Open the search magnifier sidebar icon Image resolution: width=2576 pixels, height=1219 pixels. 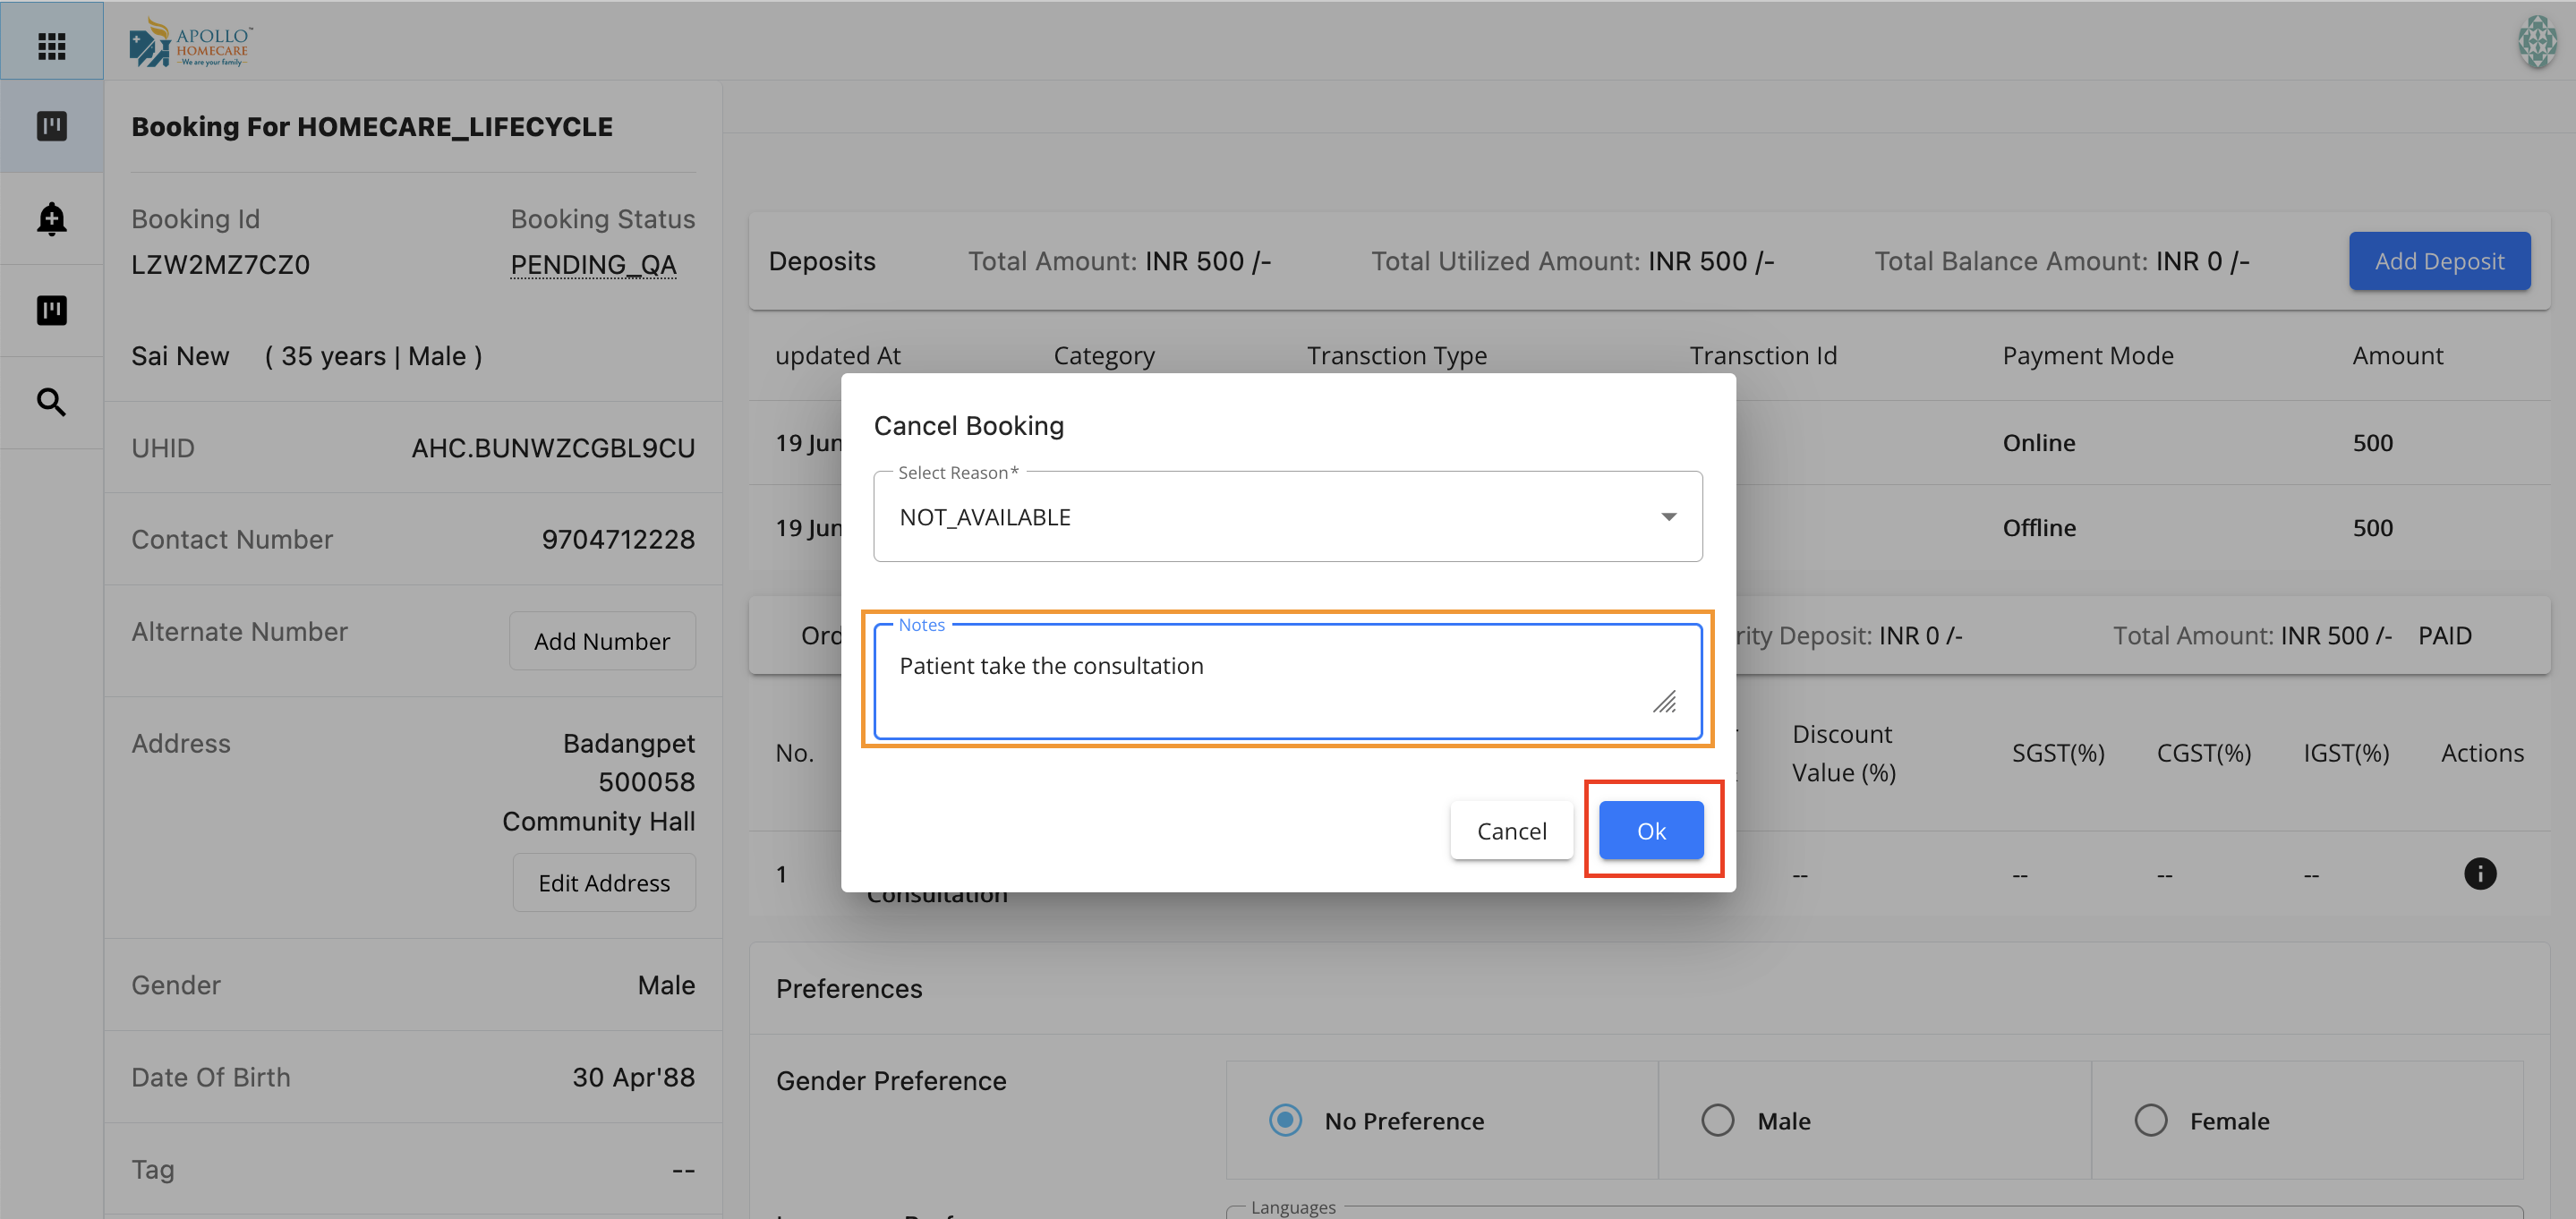pyautogui.click(x=51, y=402)
